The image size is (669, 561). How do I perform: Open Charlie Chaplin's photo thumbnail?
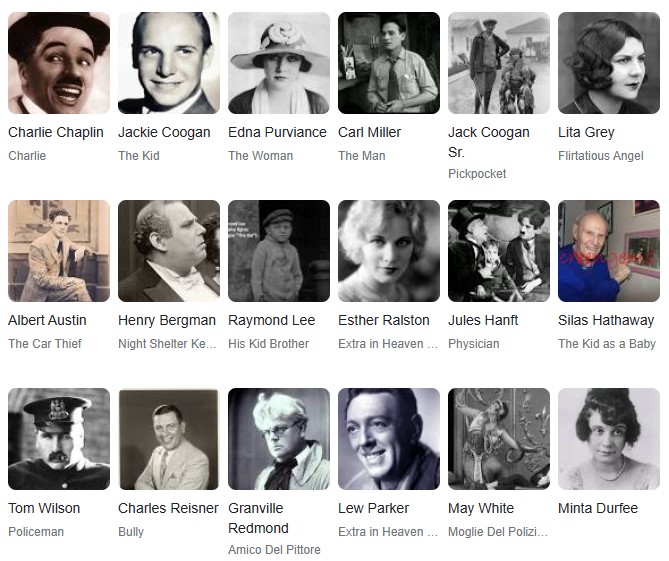(x=59, y=63)
